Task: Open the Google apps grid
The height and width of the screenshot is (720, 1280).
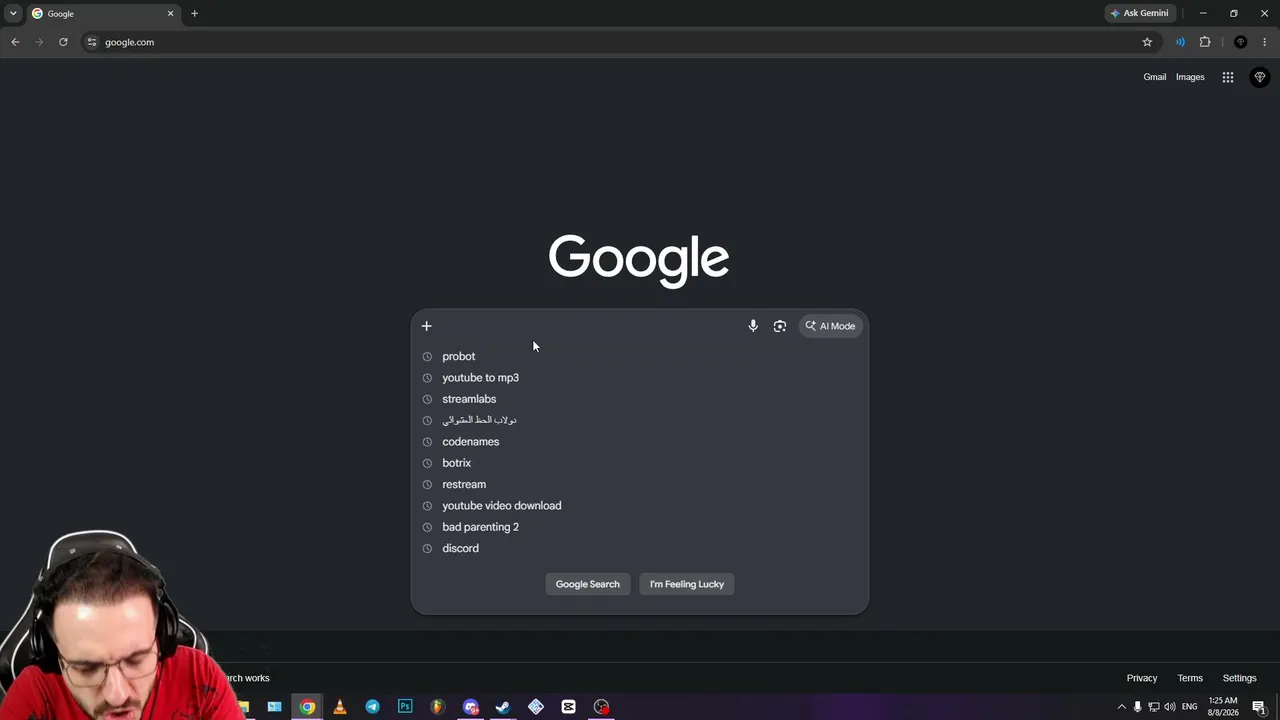Action: coord(1228,77)
